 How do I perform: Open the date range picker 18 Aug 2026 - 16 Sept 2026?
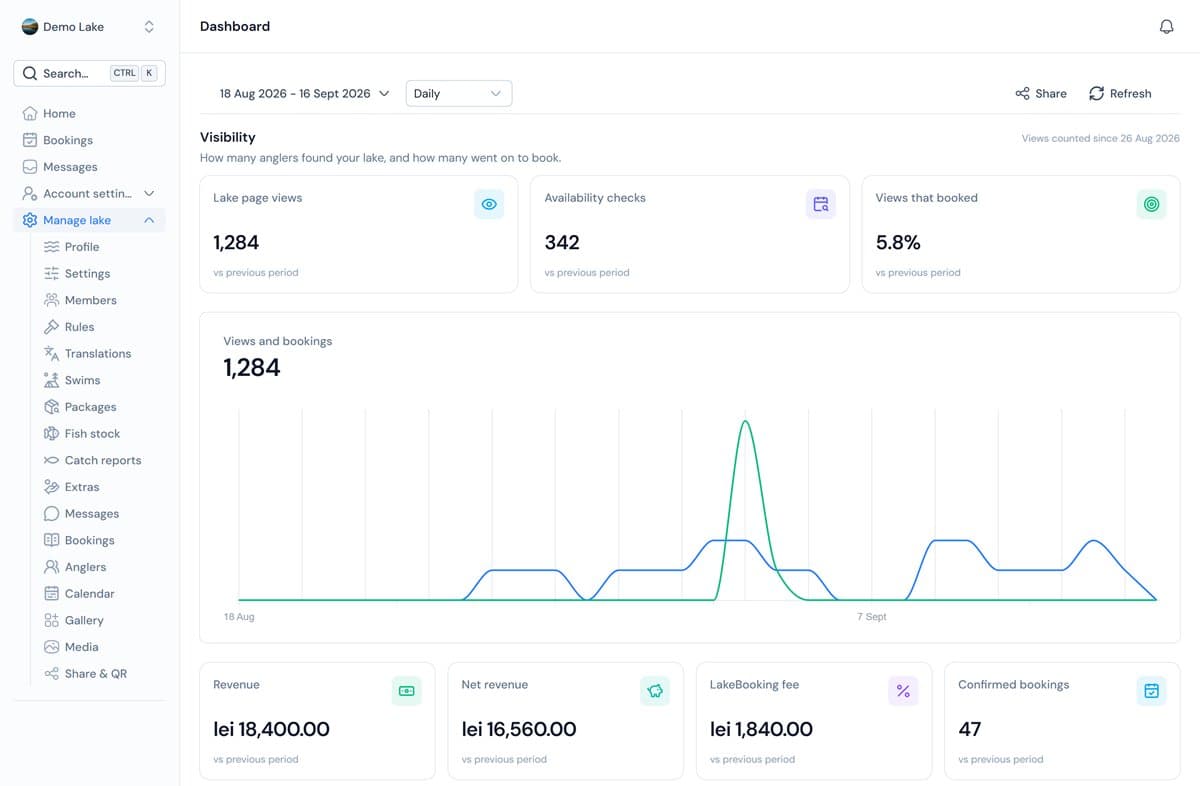coord(304,93)
